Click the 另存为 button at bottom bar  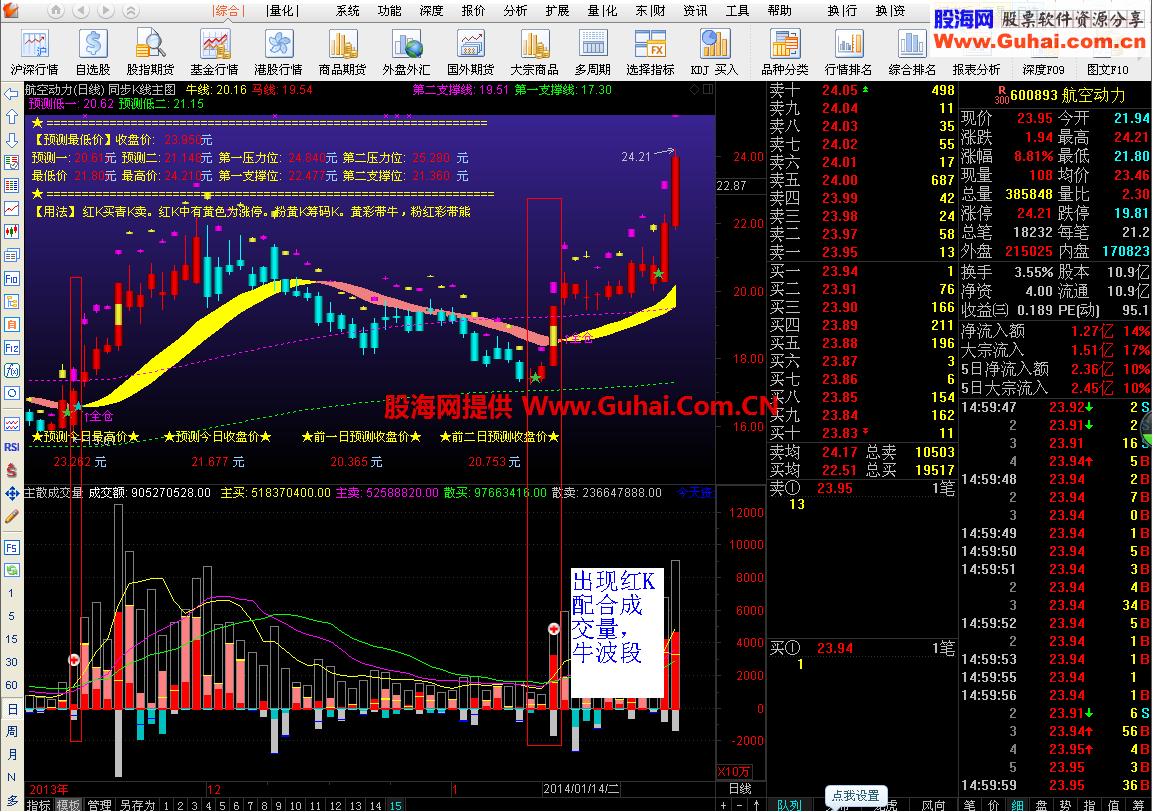pos(137,805)
